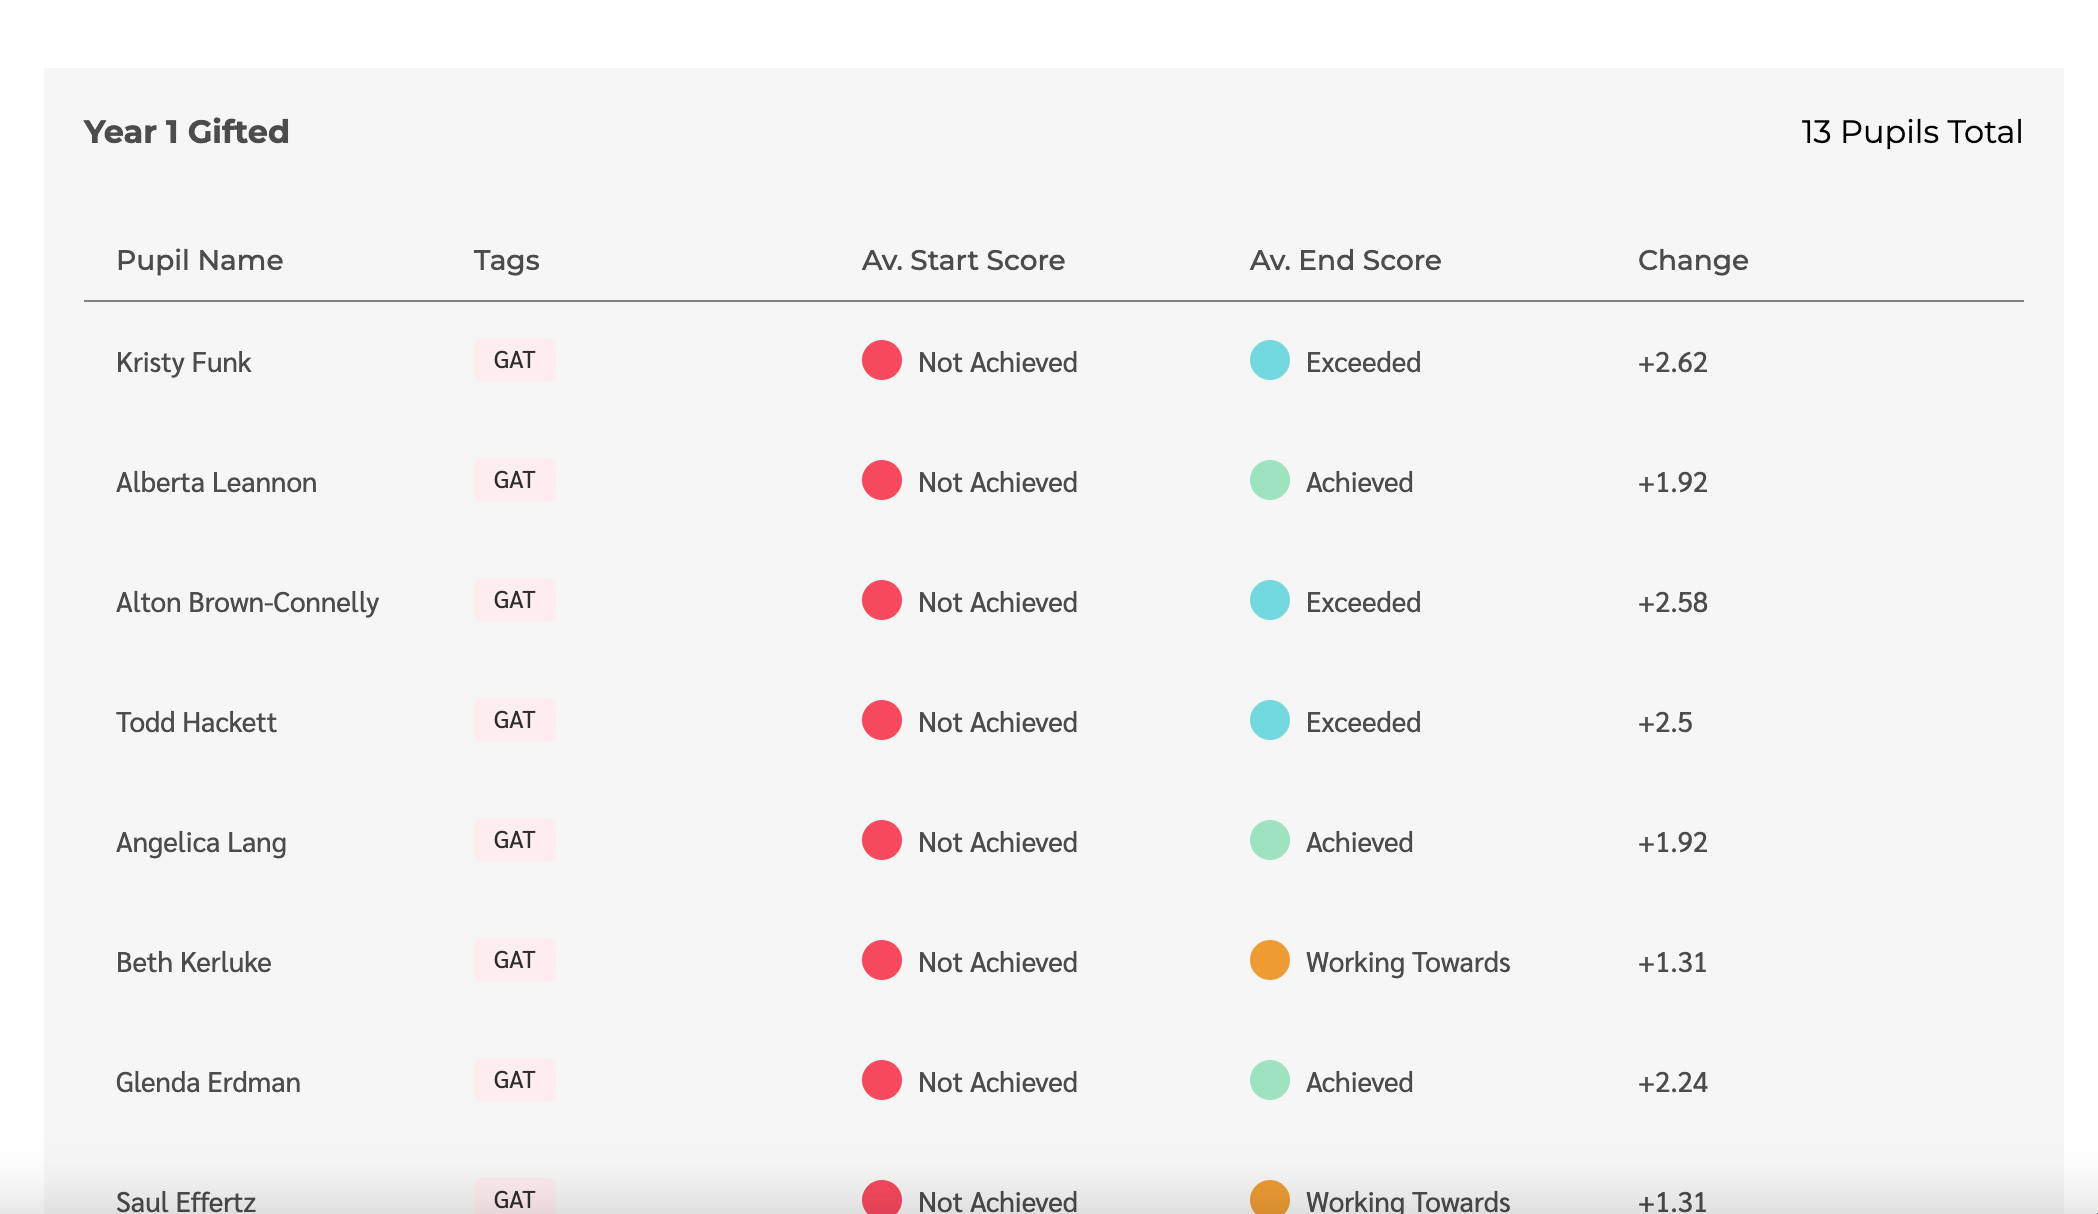Sort by the Change column header
2098x1214 pixels.
tap(1692, 260)
